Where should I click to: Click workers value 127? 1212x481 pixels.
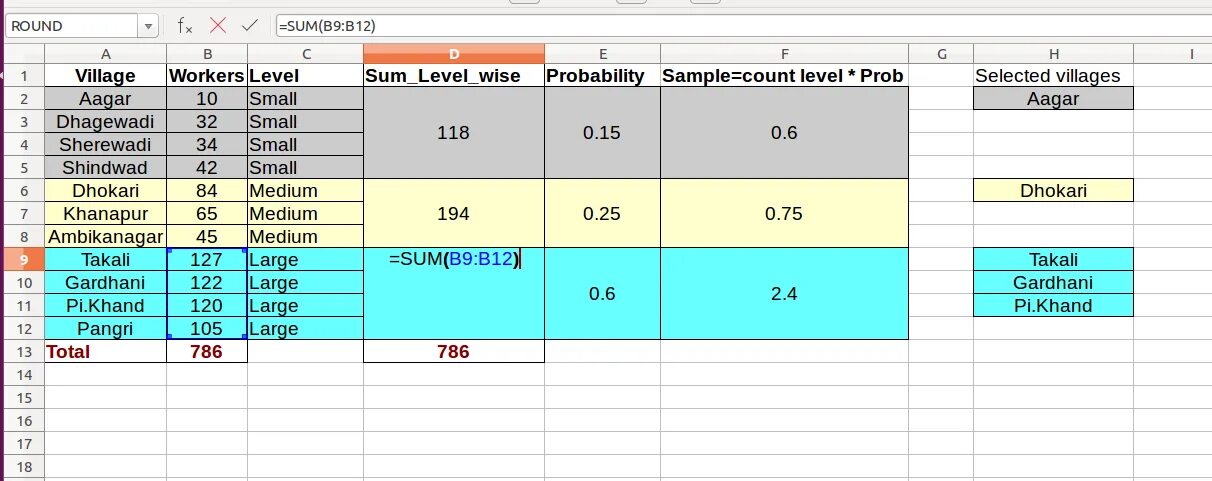pos(207,260)
